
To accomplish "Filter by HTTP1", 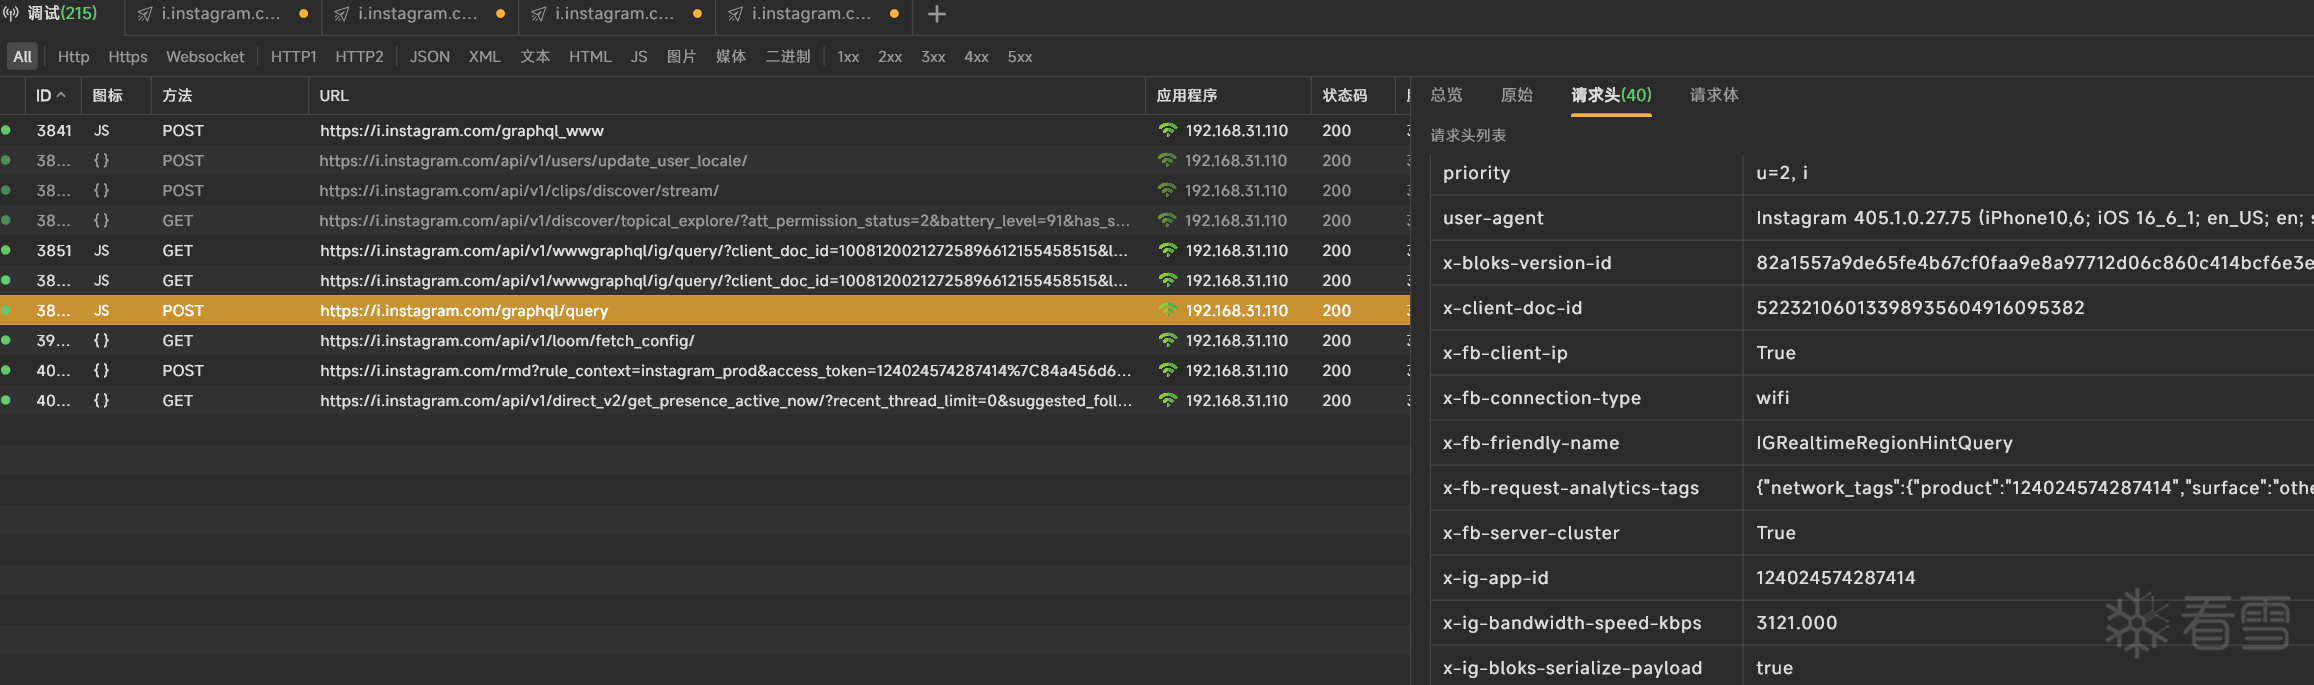I will point(293,57).
